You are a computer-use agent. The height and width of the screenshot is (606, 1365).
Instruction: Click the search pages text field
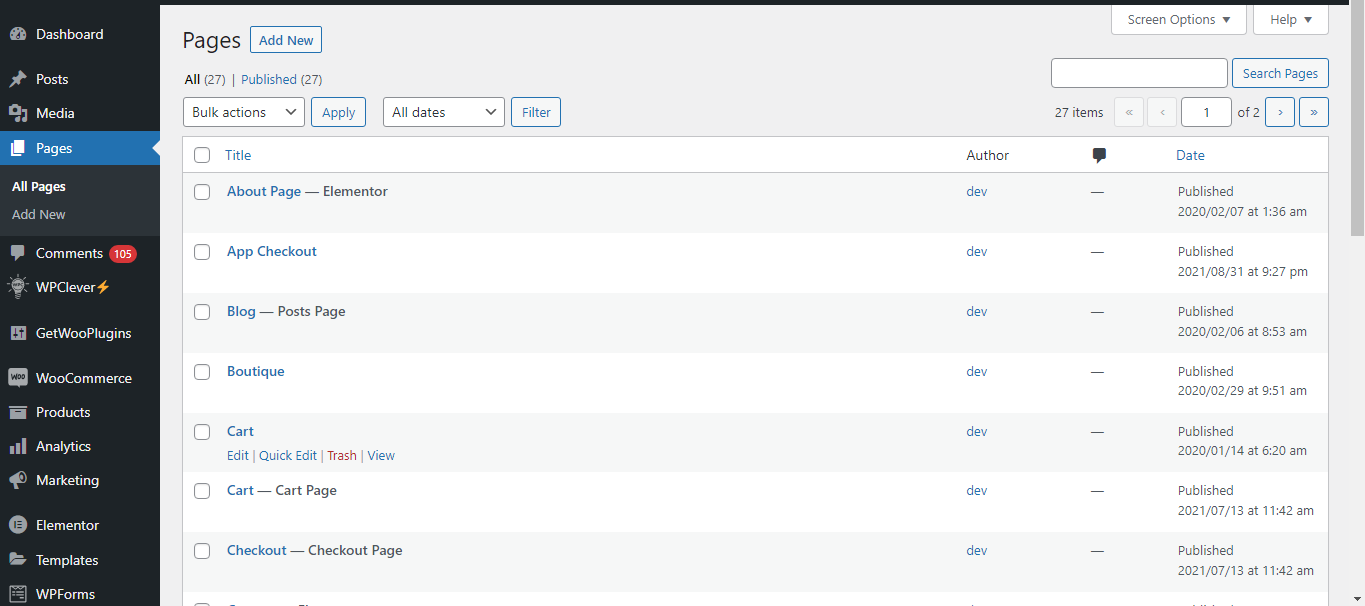[x=1138, y=73]
